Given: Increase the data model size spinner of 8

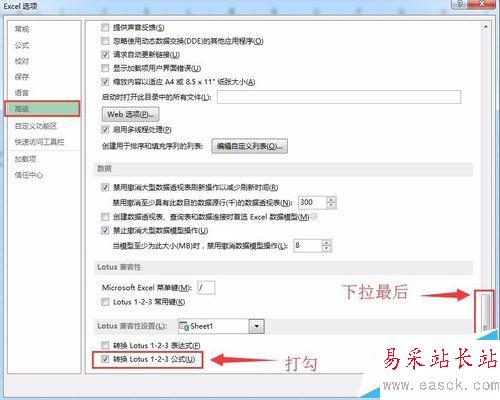Looking at the screenshot, I should pos(326,243).
